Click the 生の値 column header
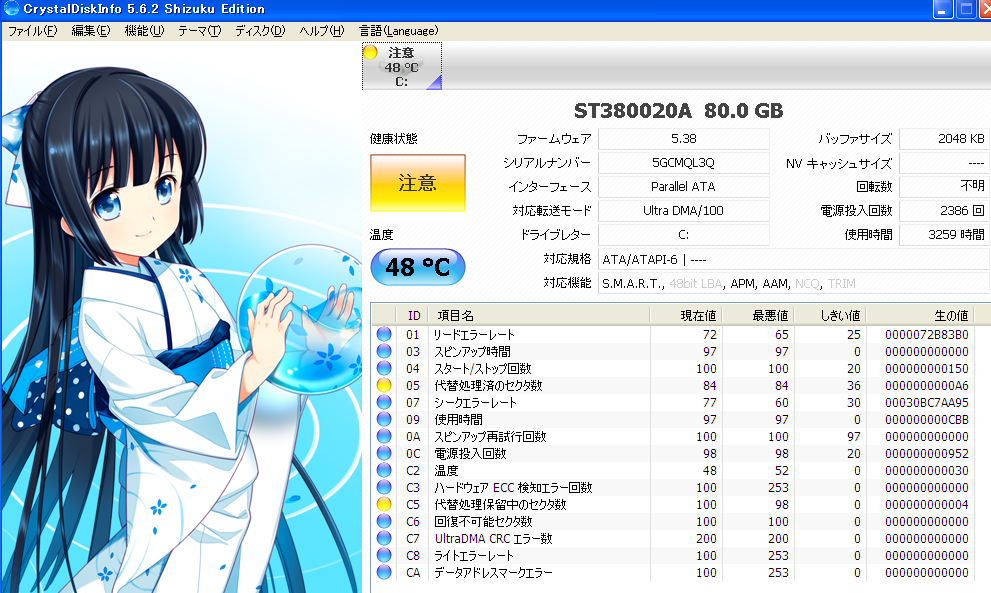This screenshot has width=991, height=593. [x=920, y=315]
